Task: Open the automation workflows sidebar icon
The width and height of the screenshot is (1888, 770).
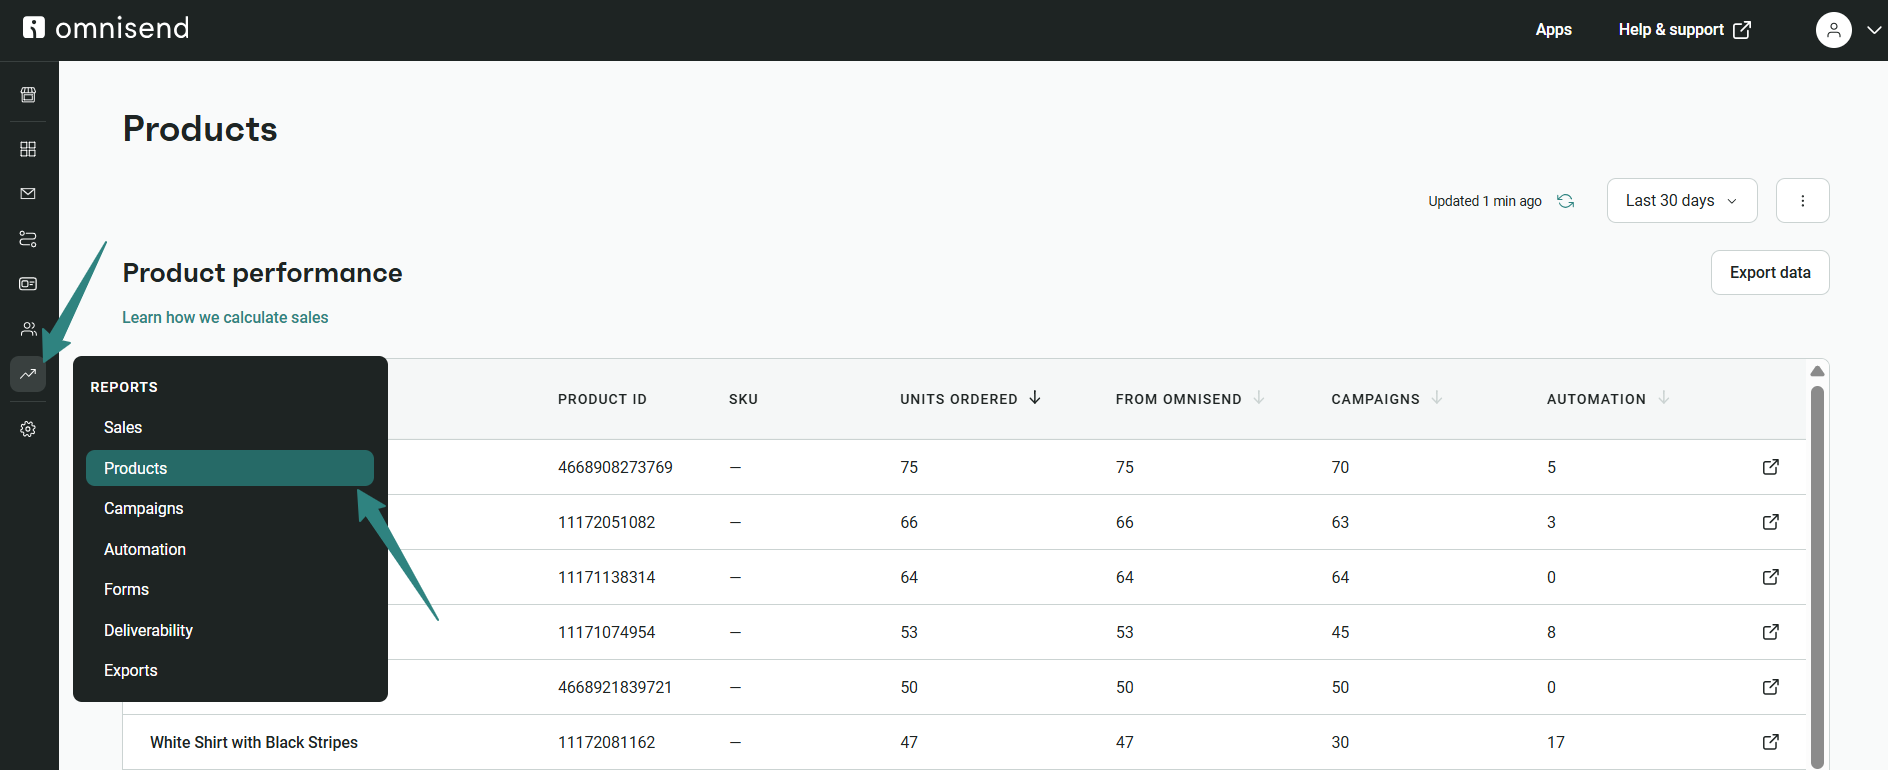Action: 28,239
